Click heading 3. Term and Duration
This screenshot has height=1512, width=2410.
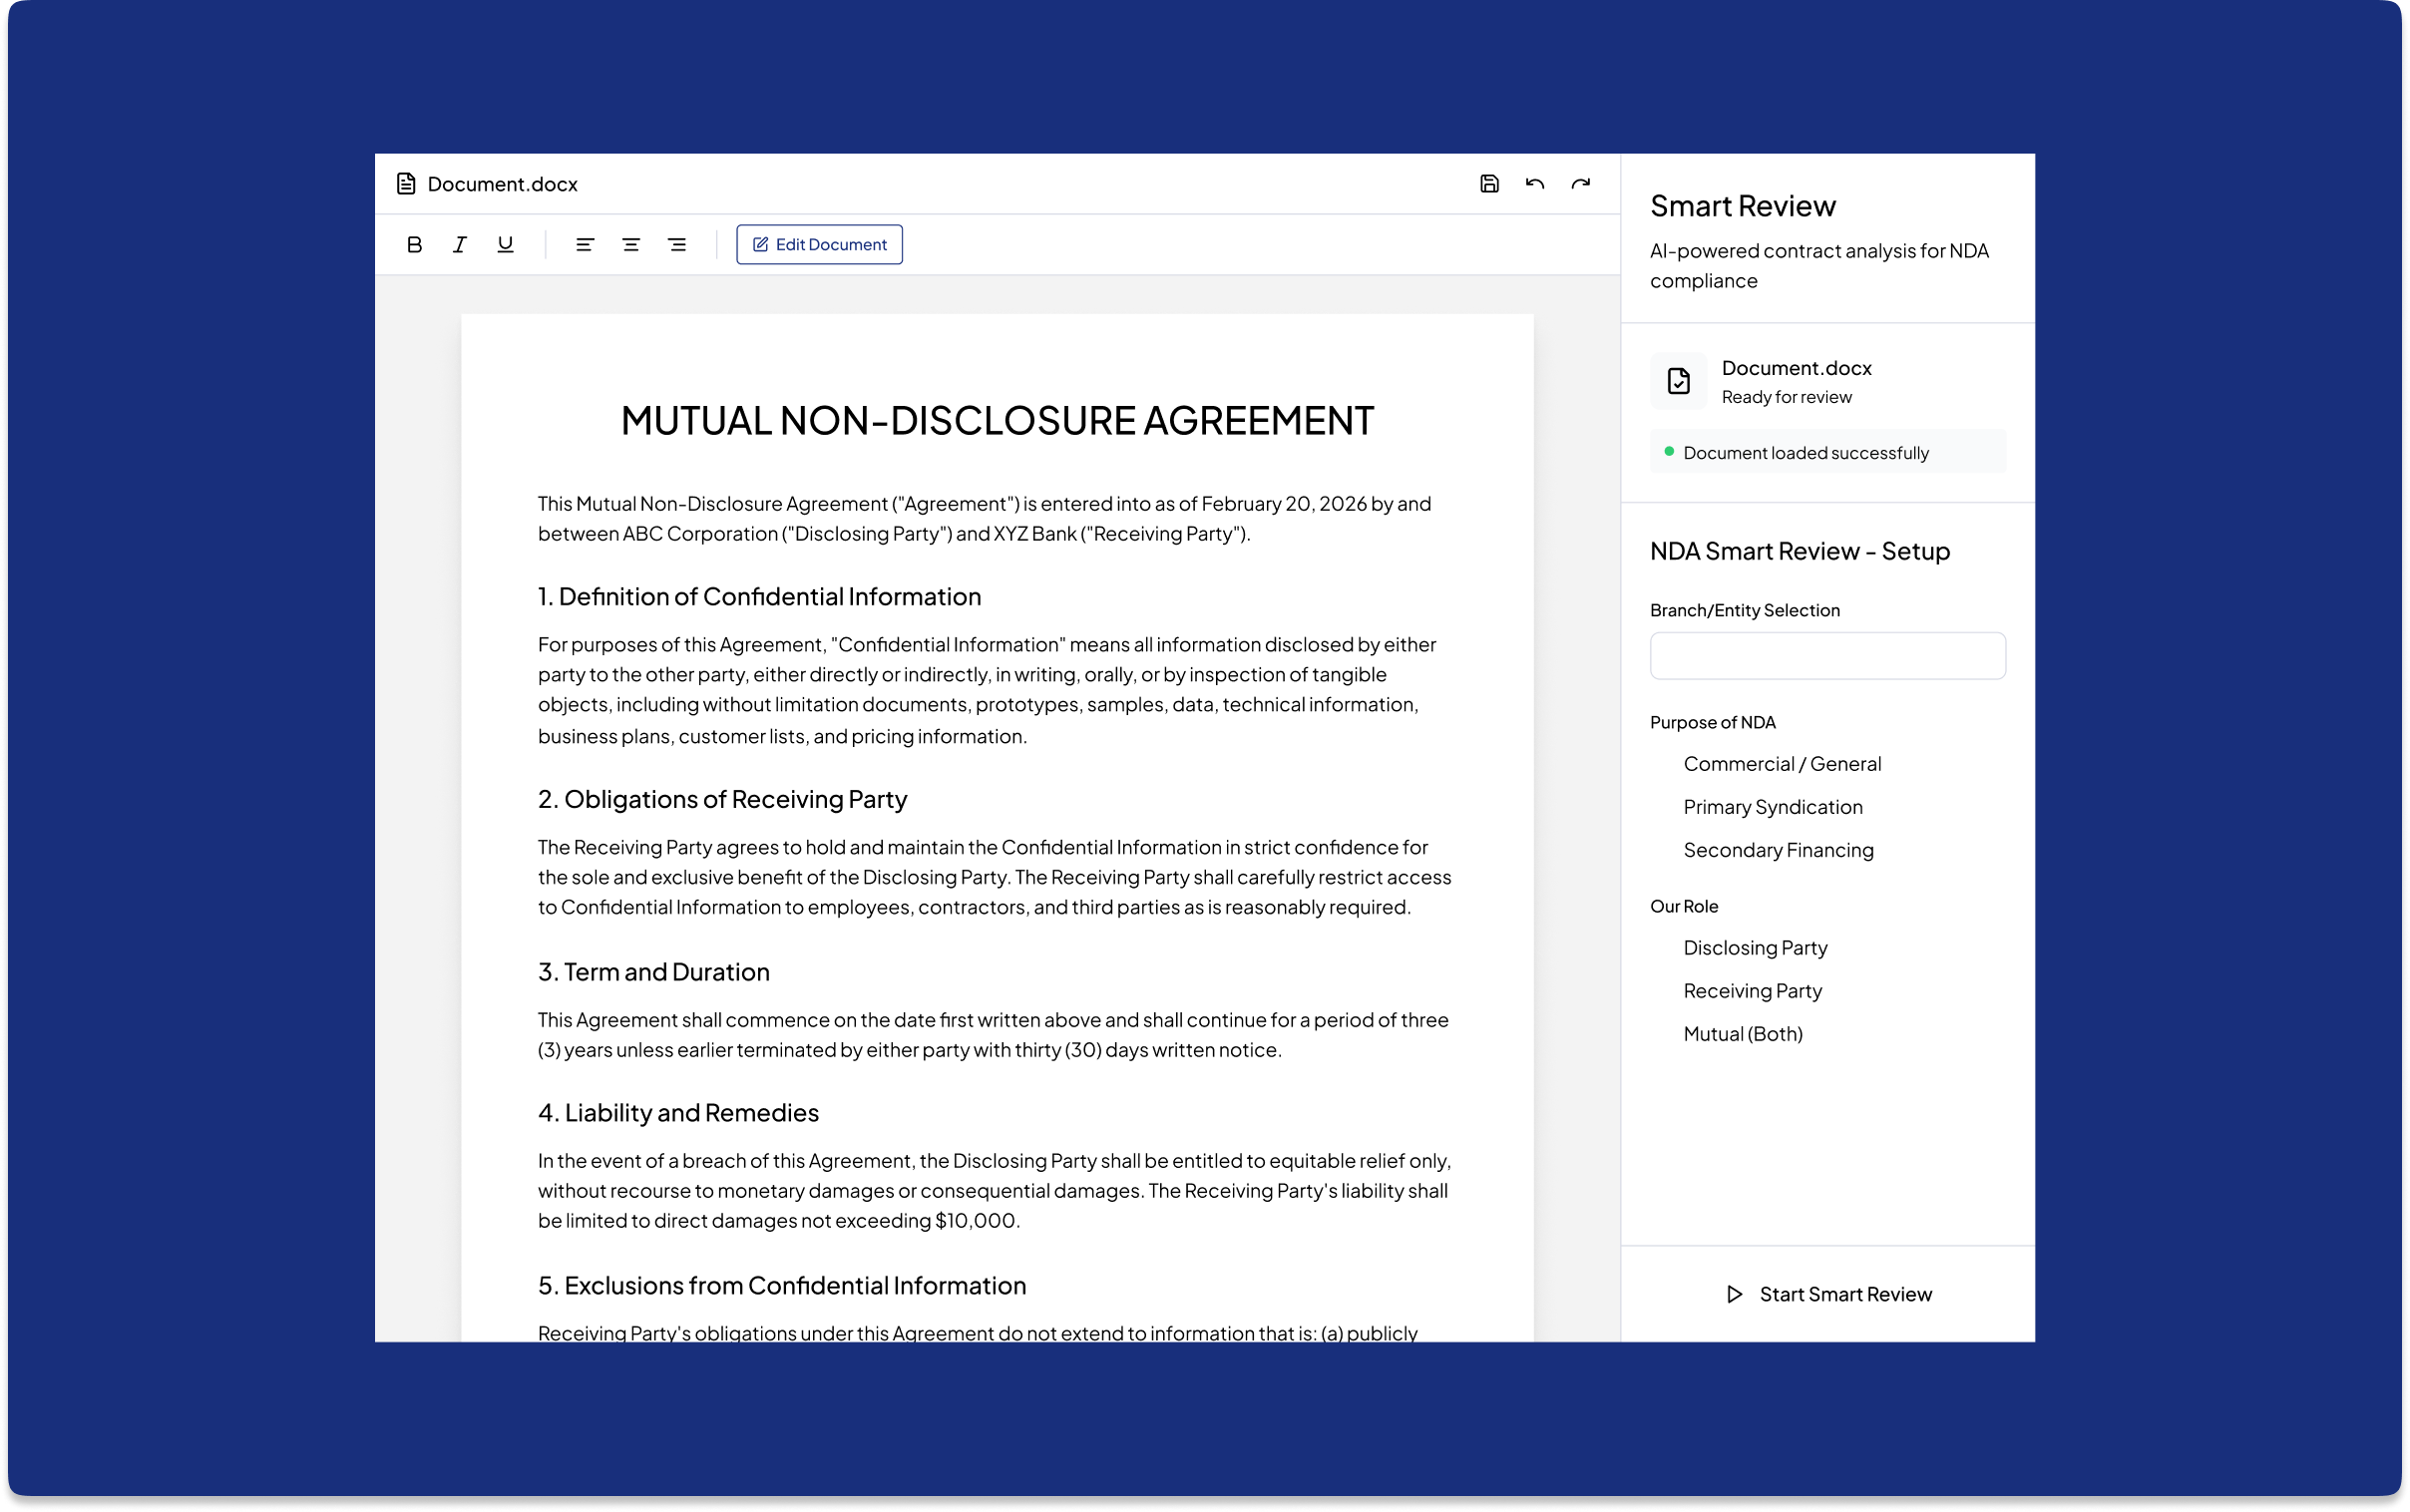point(654,972)
